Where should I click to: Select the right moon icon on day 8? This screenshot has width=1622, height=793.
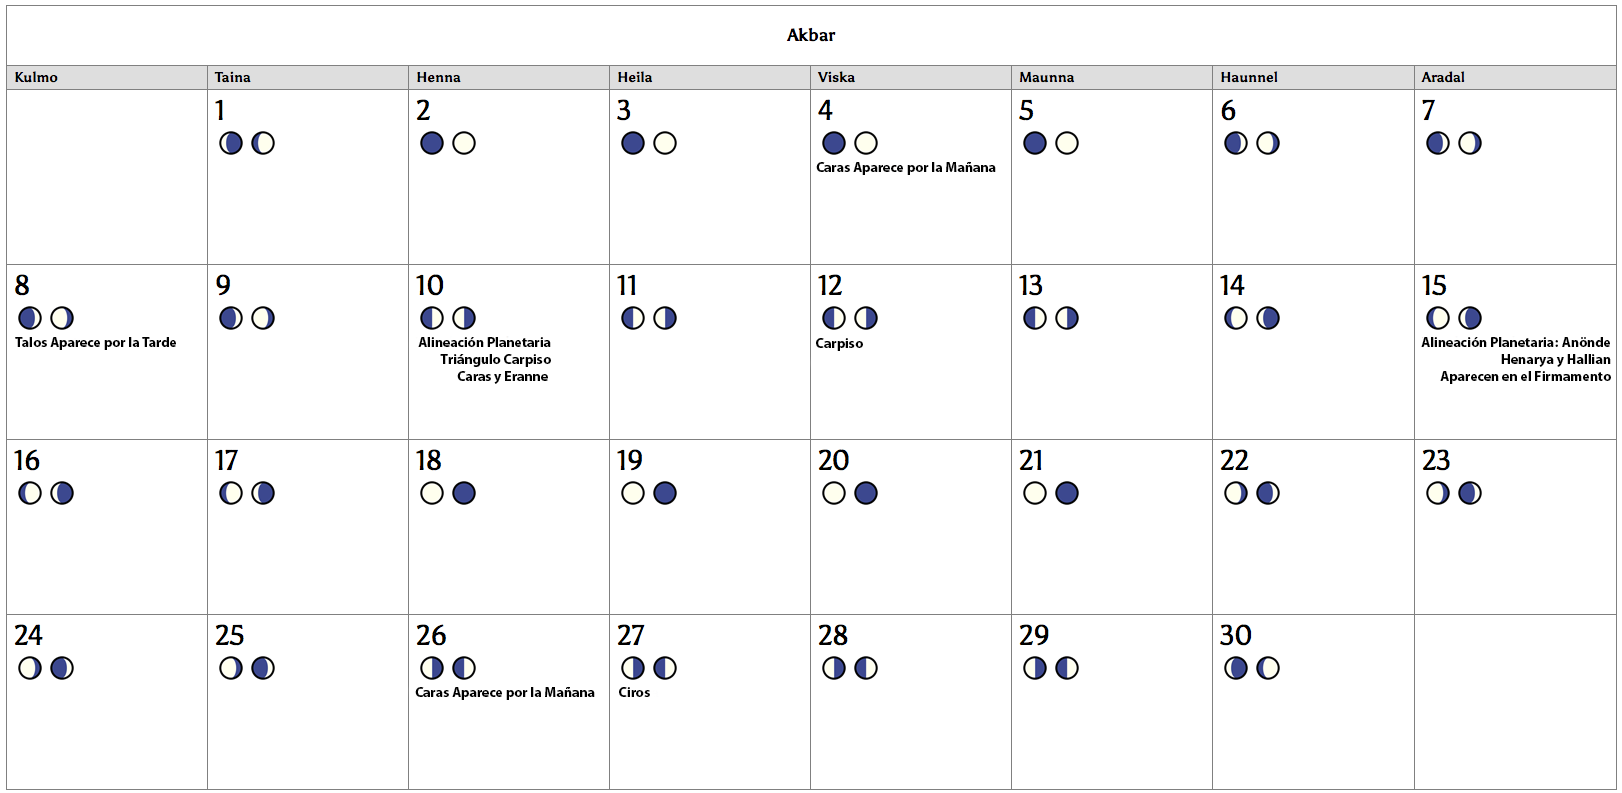click(62, 318)
